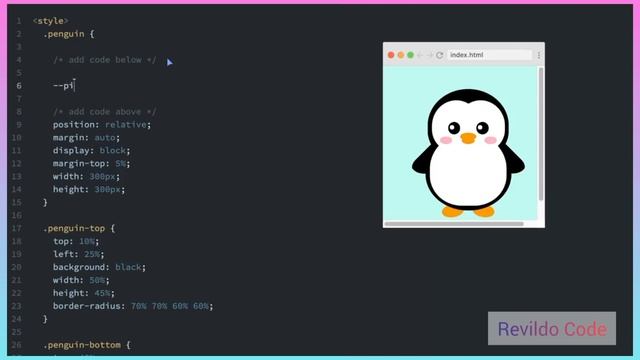Image resolution: width=640 pixels, height=360 pixels.
Task: Click line number 17 in the gutter
Action: click(16, 229)
